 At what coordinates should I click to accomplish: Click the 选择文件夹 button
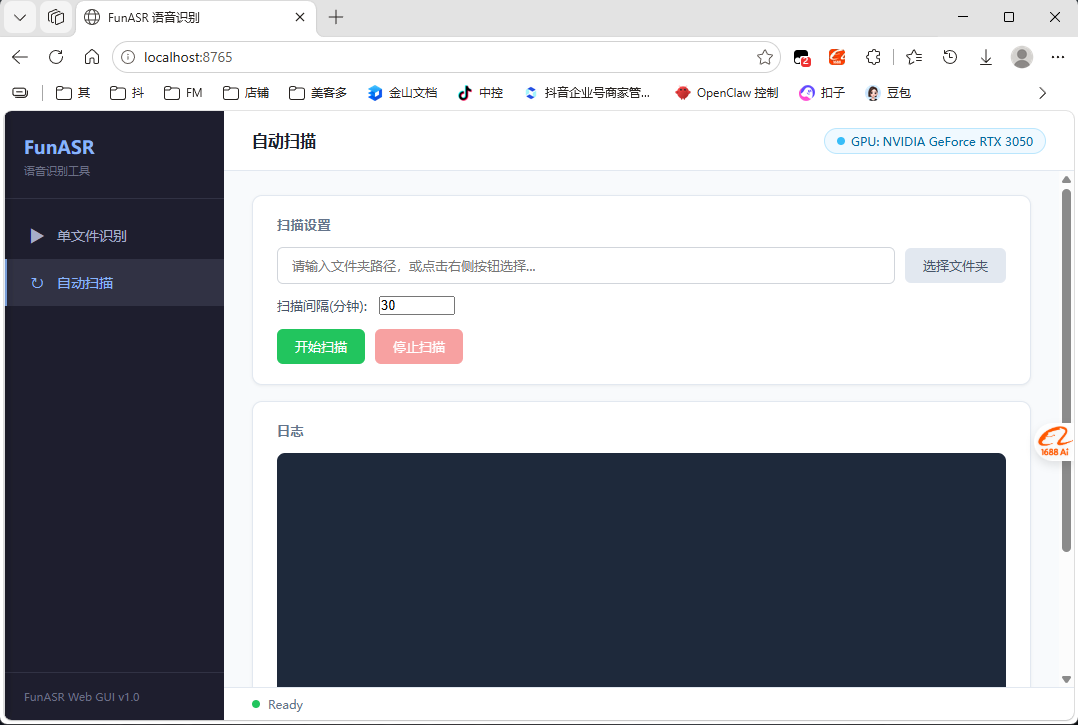click(955, 265)
